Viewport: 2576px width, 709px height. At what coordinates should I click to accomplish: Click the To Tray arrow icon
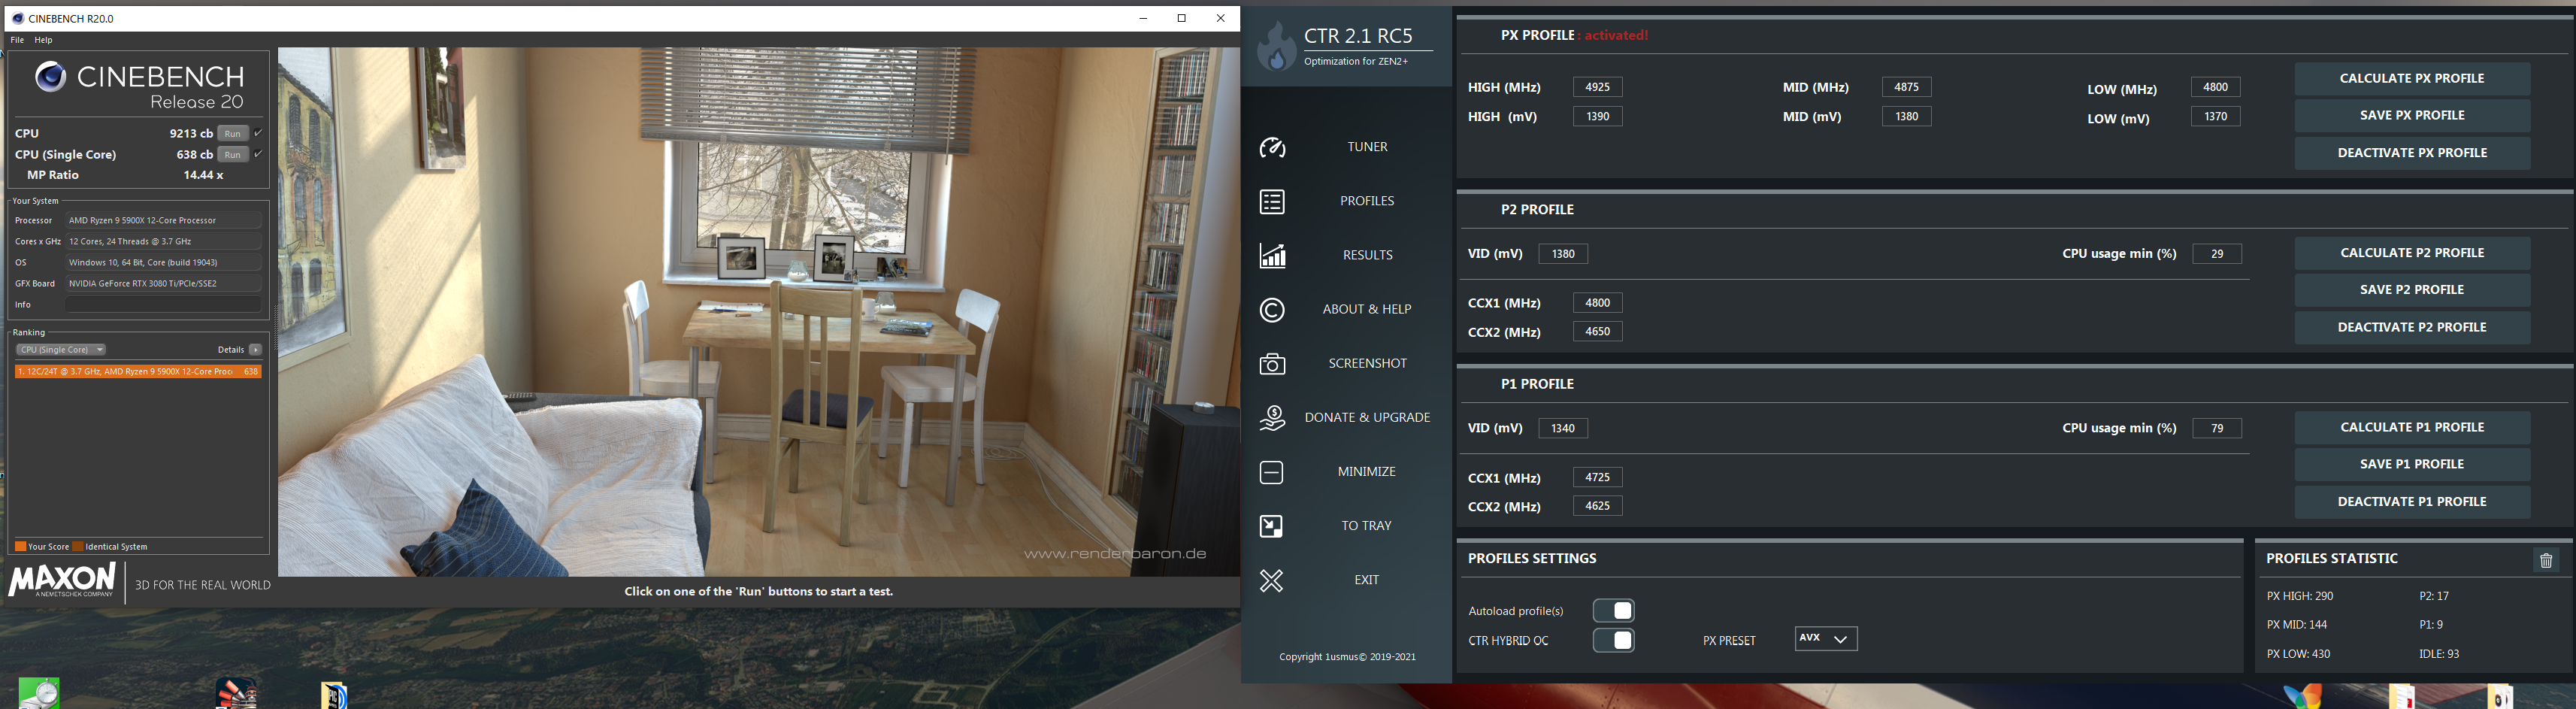point(1271,526)
